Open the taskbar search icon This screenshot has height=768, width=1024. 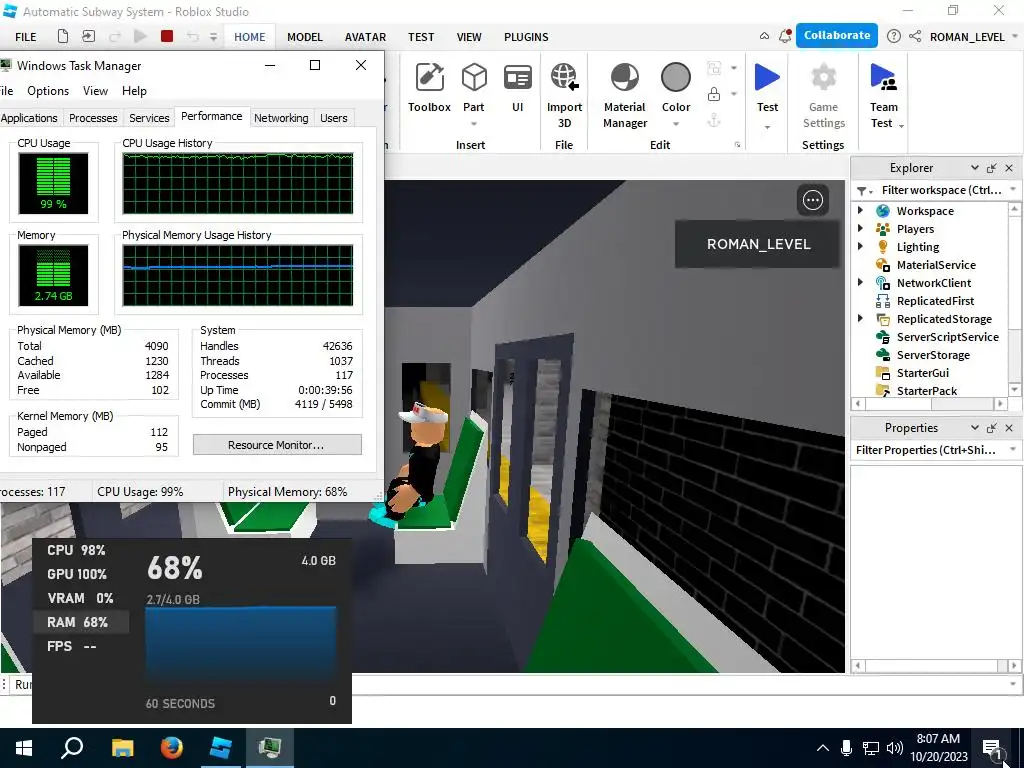[x=72, y=748]
